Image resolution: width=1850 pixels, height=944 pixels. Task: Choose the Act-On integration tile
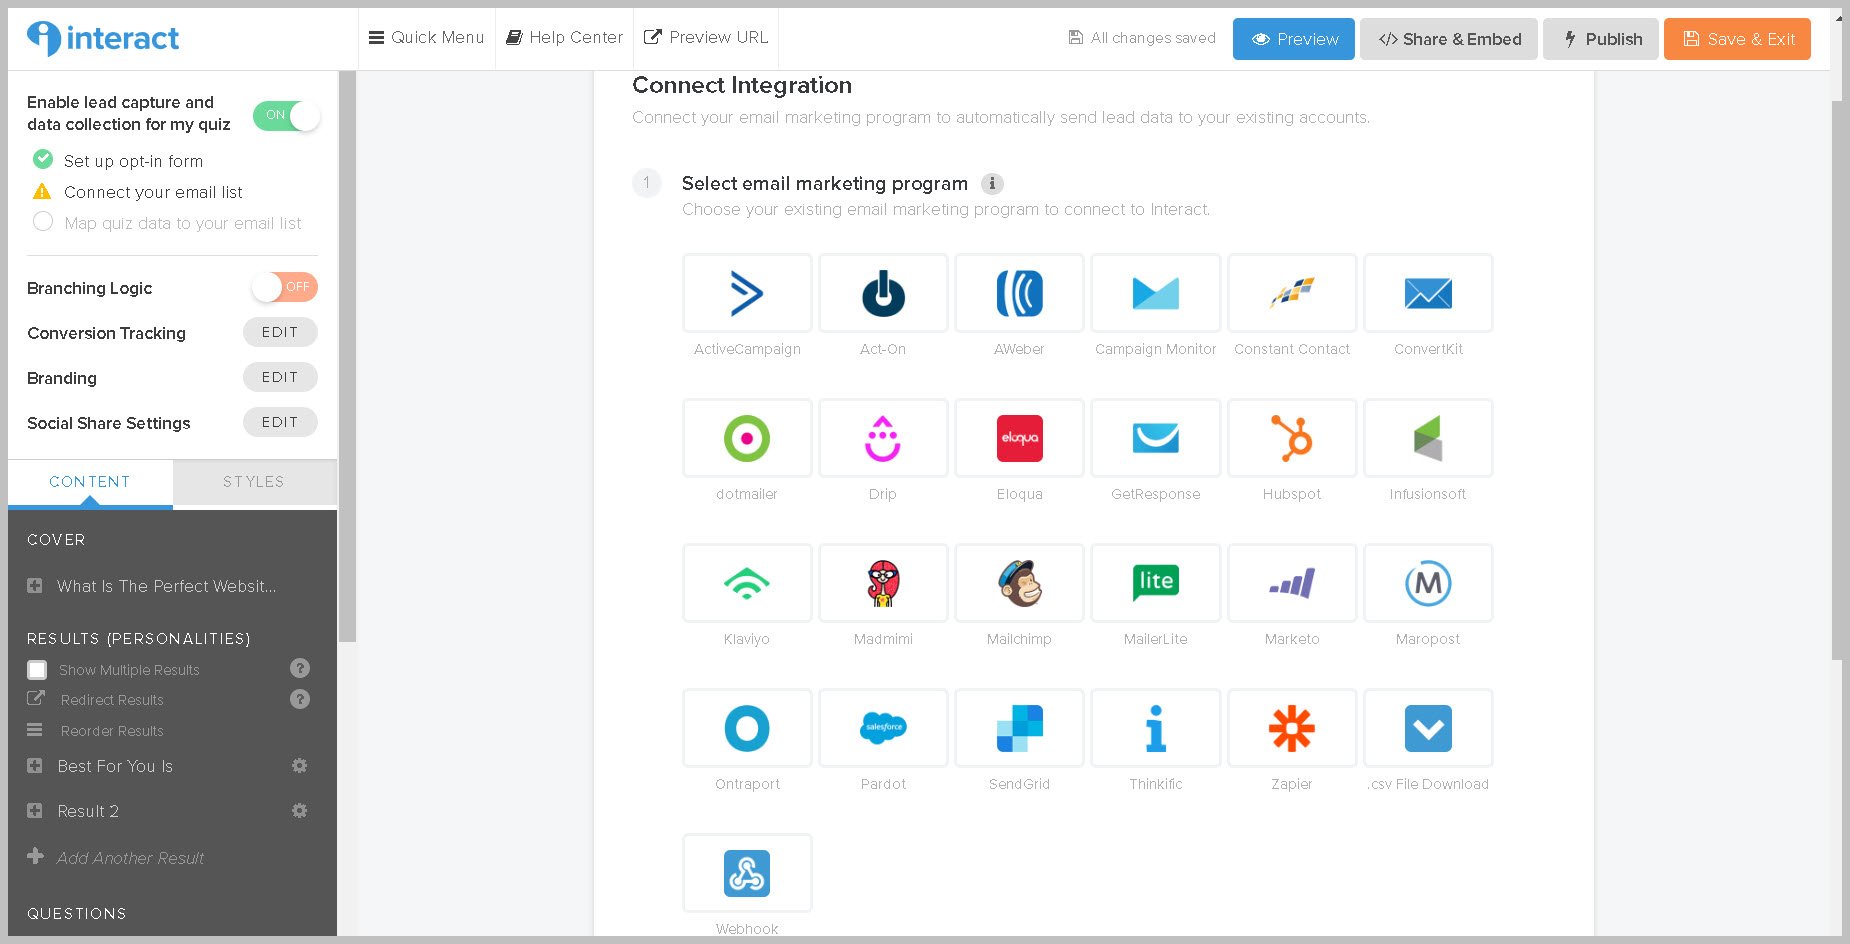pyautogui.click(x=883, y=293)
